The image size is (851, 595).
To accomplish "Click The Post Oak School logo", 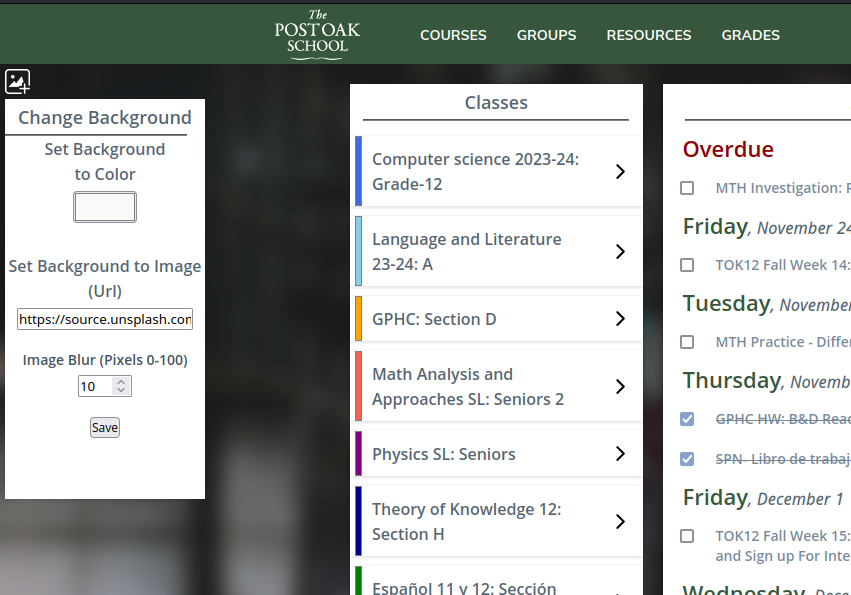I will point(317,34).
